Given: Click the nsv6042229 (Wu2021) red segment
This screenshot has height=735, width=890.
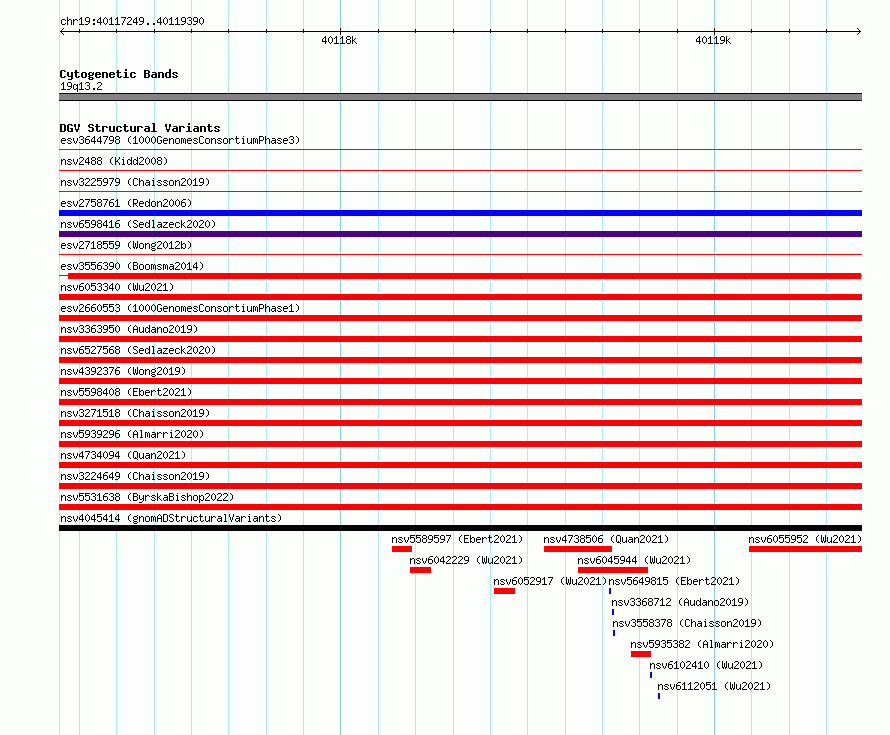Looking at the screenshot, I should 421,570.
